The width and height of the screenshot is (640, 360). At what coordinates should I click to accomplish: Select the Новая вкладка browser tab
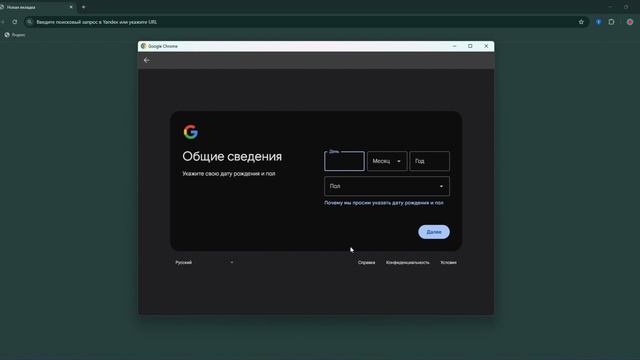(37, 7)
